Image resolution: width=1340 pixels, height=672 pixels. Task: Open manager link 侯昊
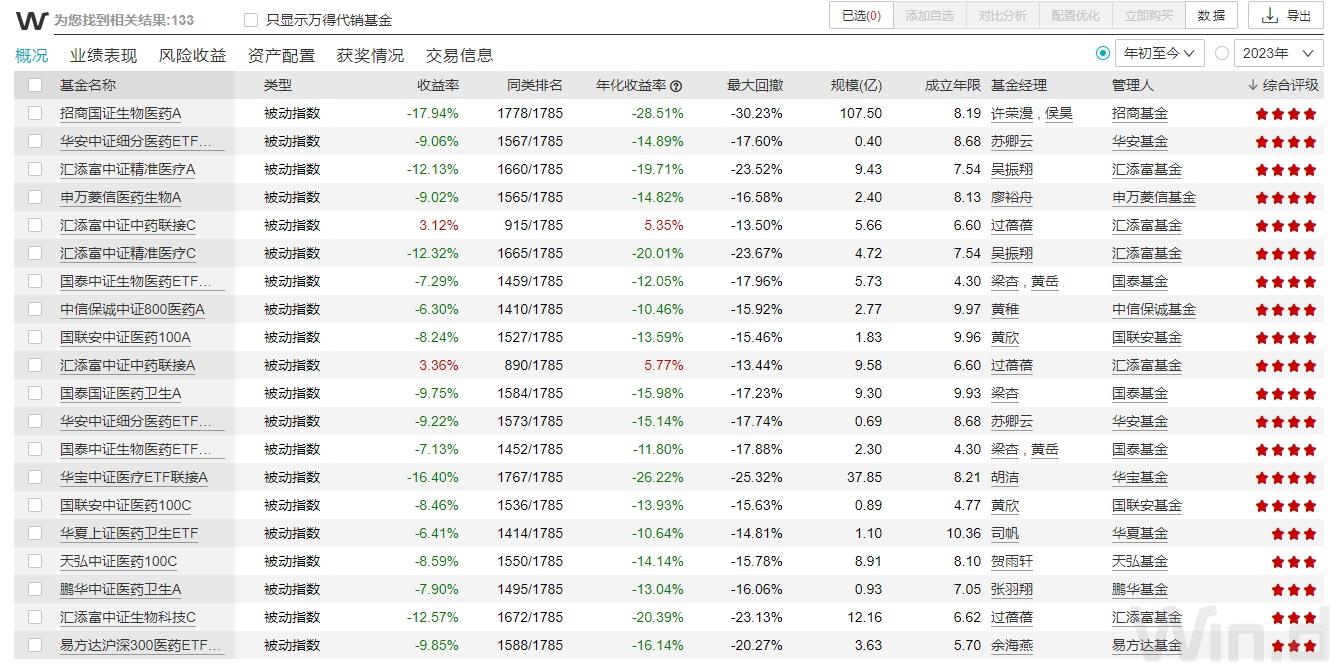click(1059, 114)
